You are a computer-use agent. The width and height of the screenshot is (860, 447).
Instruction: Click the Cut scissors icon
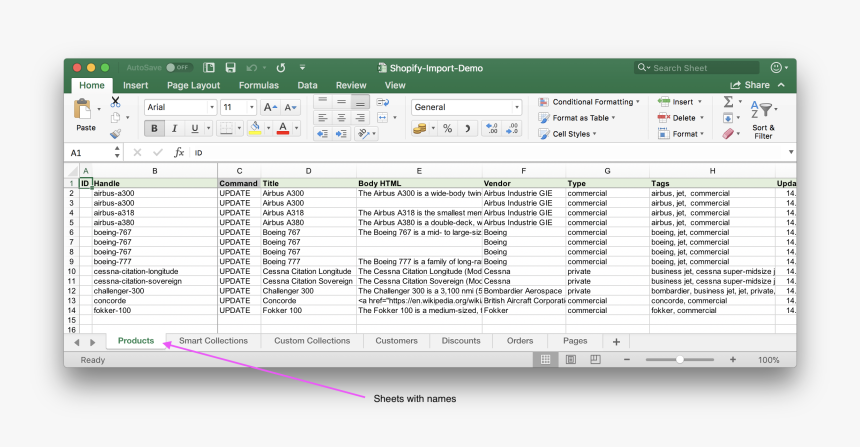116,101
